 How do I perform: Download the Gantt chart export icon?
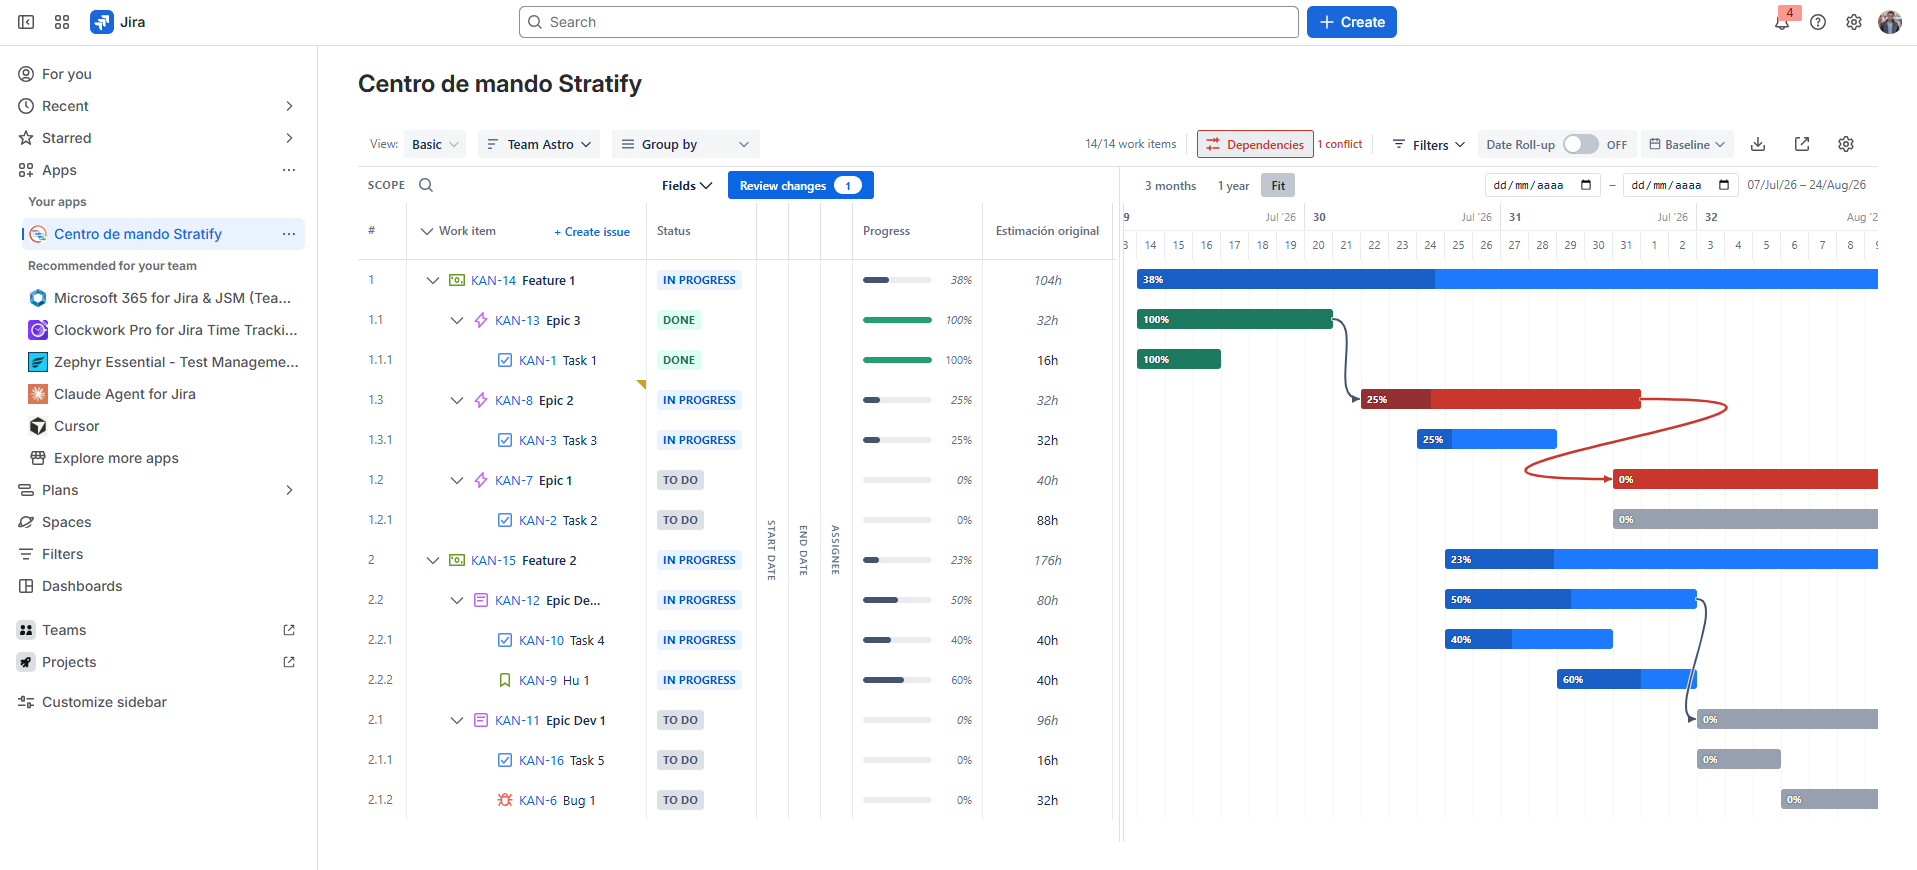coord(1758,144)
